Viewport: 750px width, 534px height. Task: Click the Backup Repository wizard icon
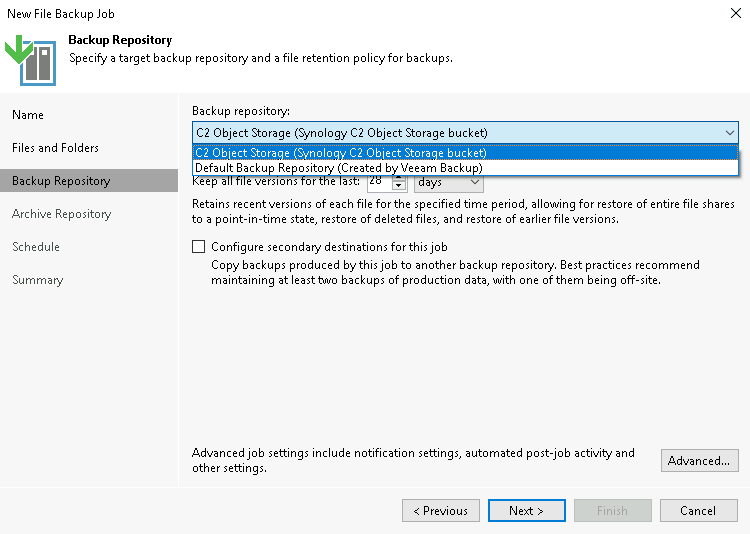pos(31,60)
